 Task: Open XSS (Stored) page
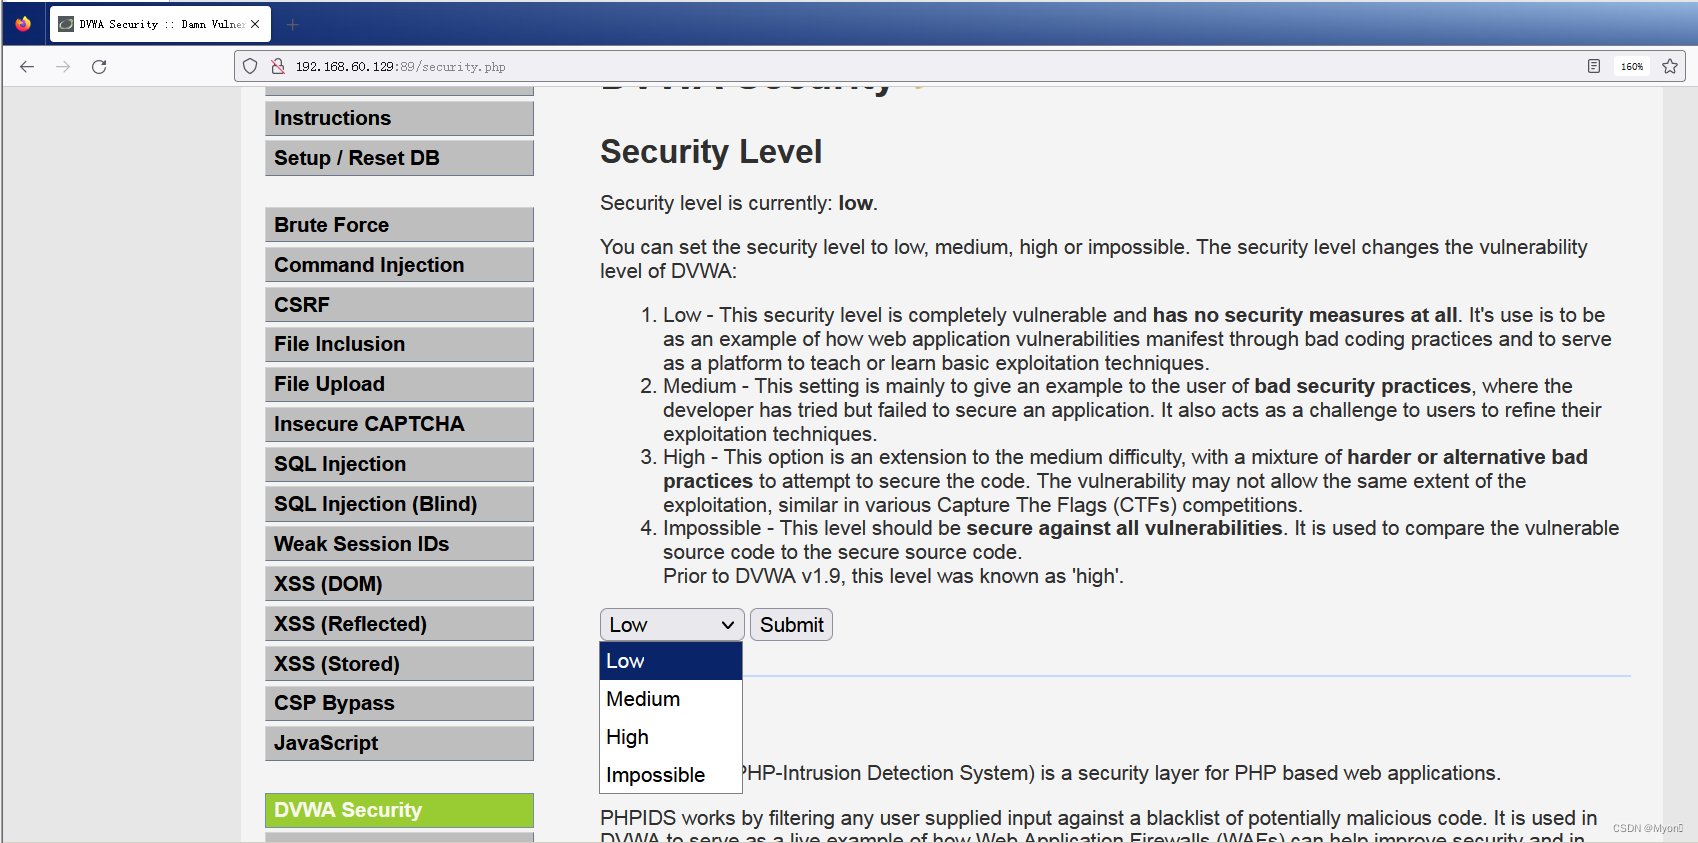point(399,664)
